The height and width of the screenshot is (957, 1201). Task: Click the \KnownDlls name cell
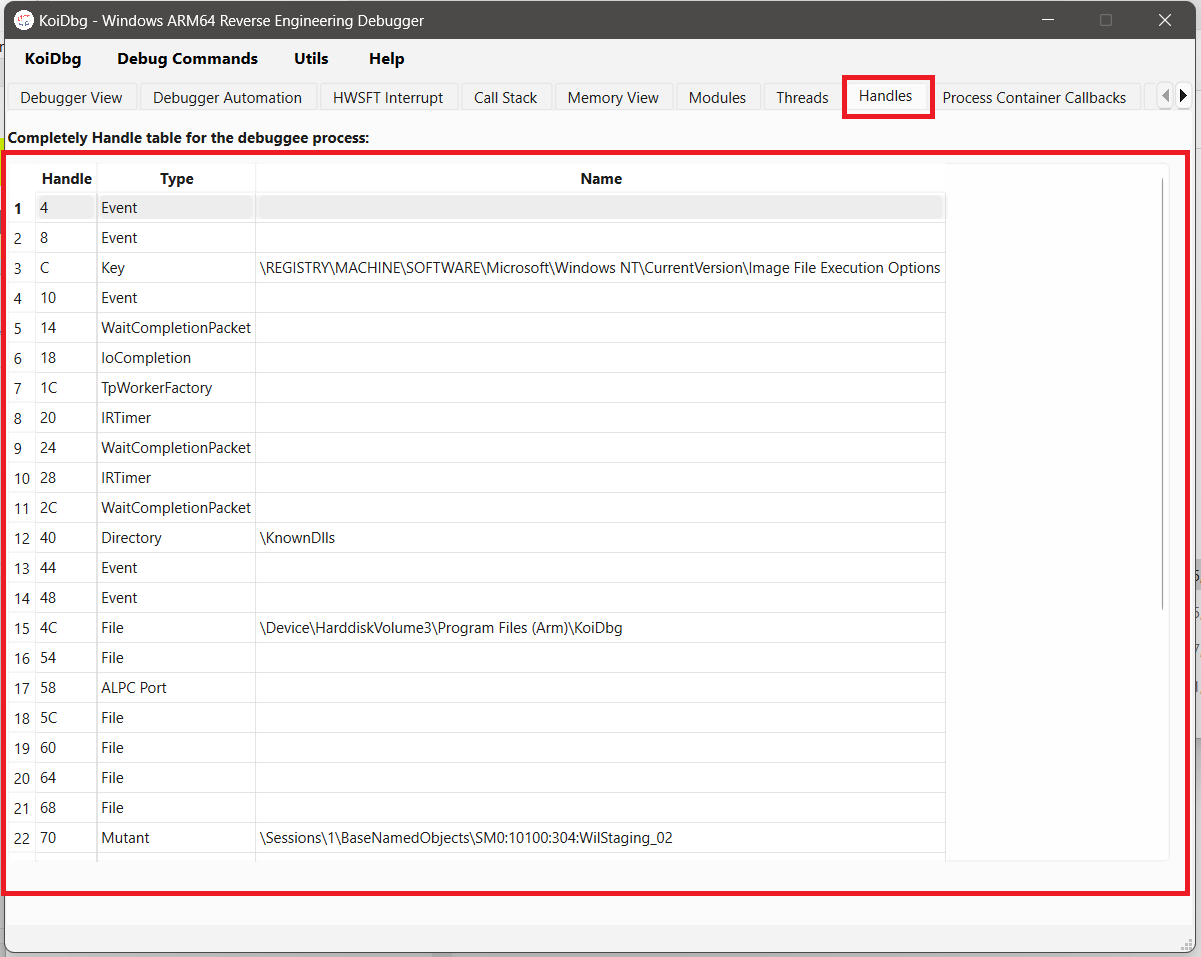[x=601, y=538]
